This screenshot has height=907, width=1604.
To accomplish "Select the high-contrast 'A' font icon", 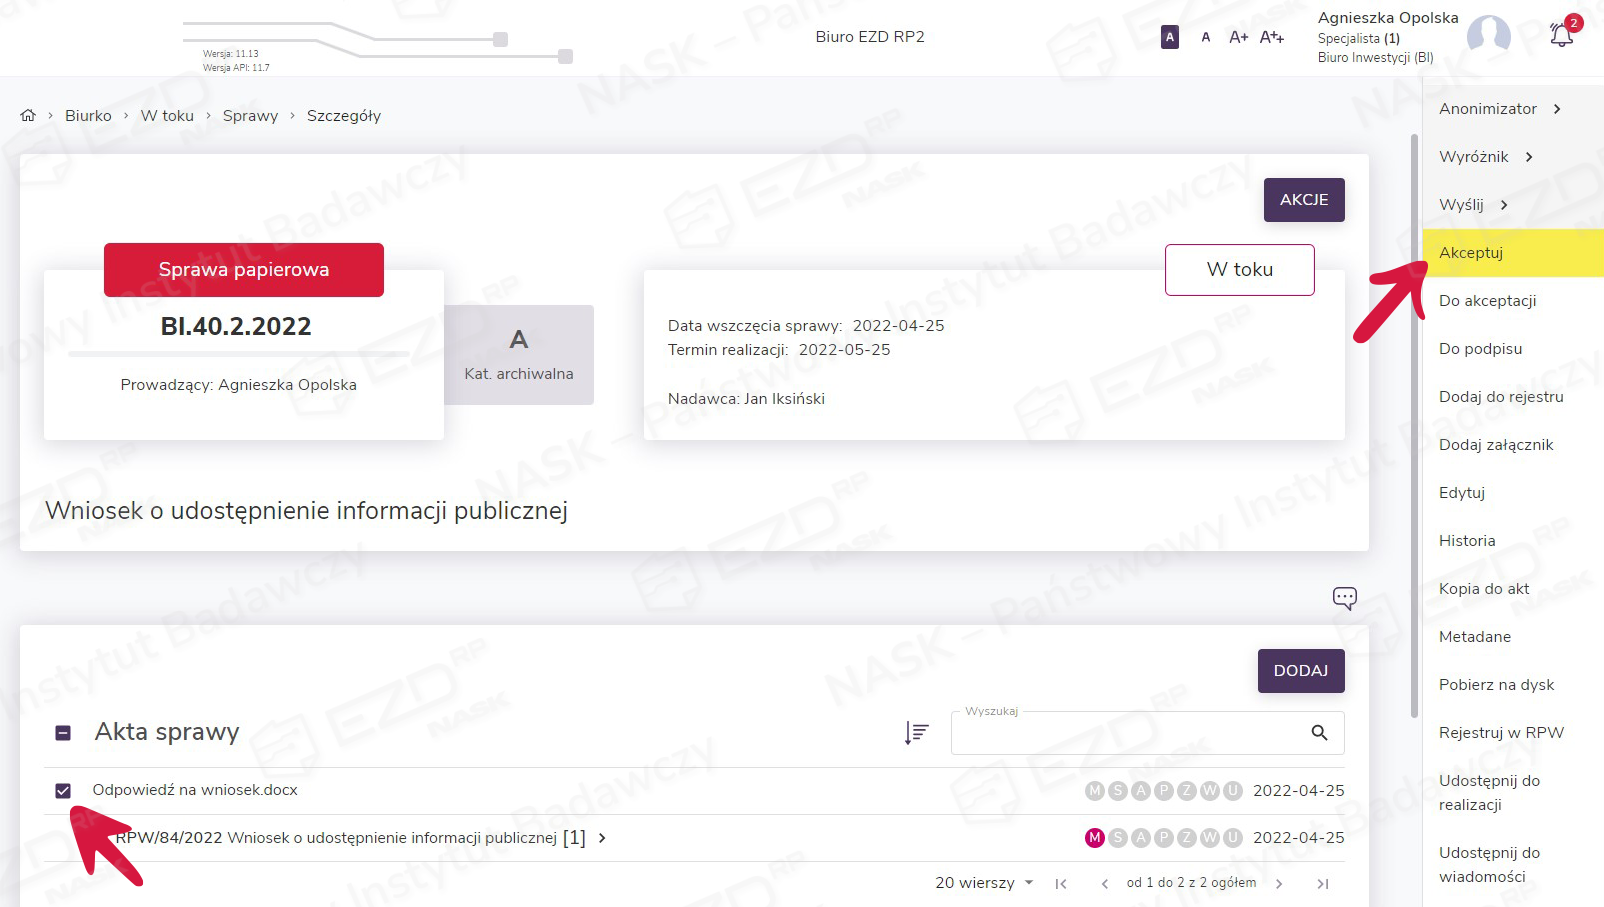I will click(x=1169, y=37).
